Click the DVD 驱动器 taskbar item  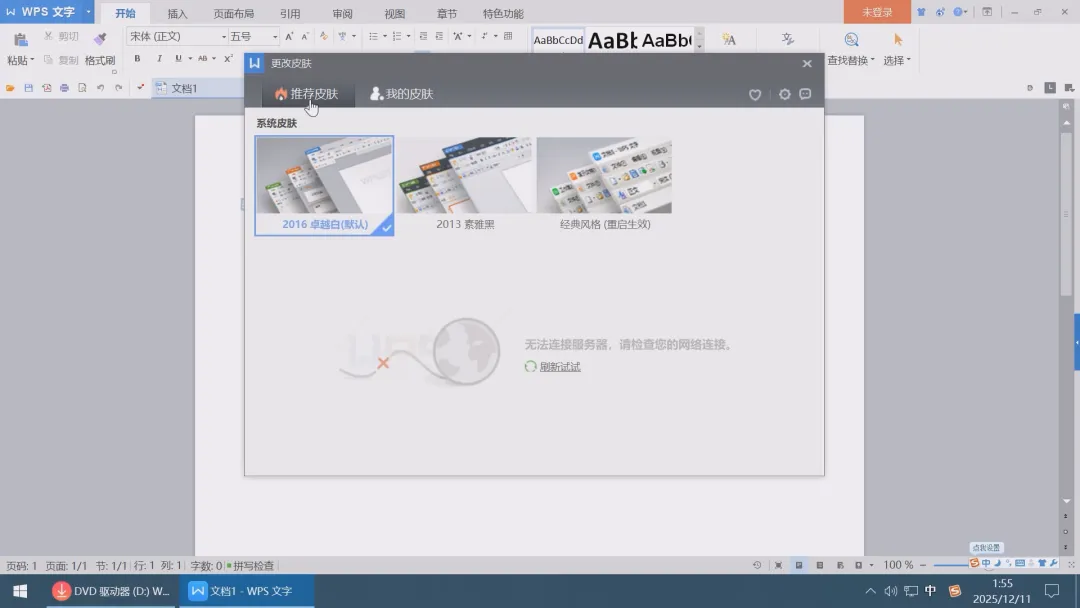pos(112,591)
